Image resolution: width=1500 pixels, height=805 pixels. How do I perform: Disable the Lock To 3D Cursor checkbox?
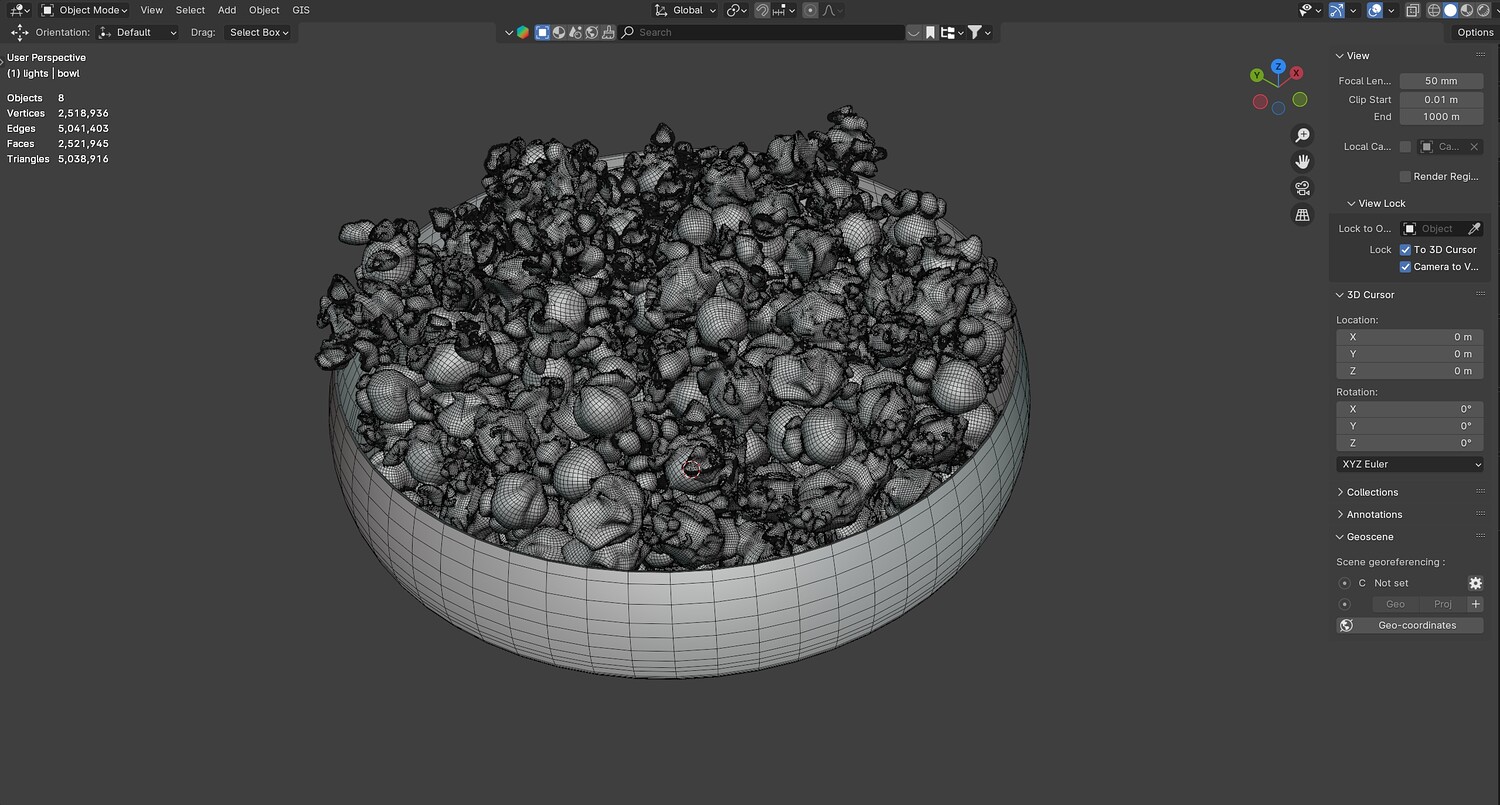[1405, 250]
